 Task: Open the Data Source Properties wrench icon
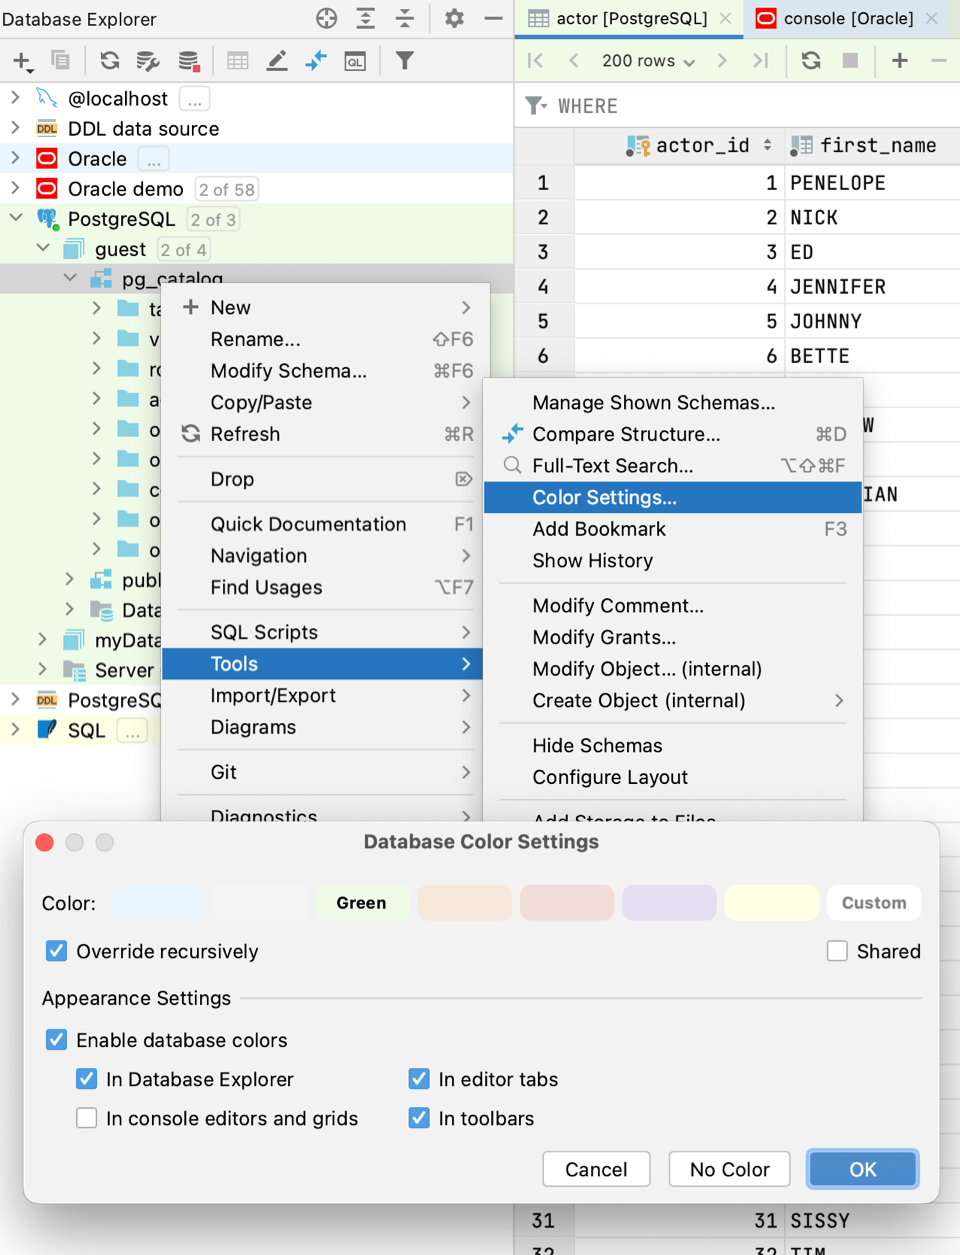pos(148,61)
